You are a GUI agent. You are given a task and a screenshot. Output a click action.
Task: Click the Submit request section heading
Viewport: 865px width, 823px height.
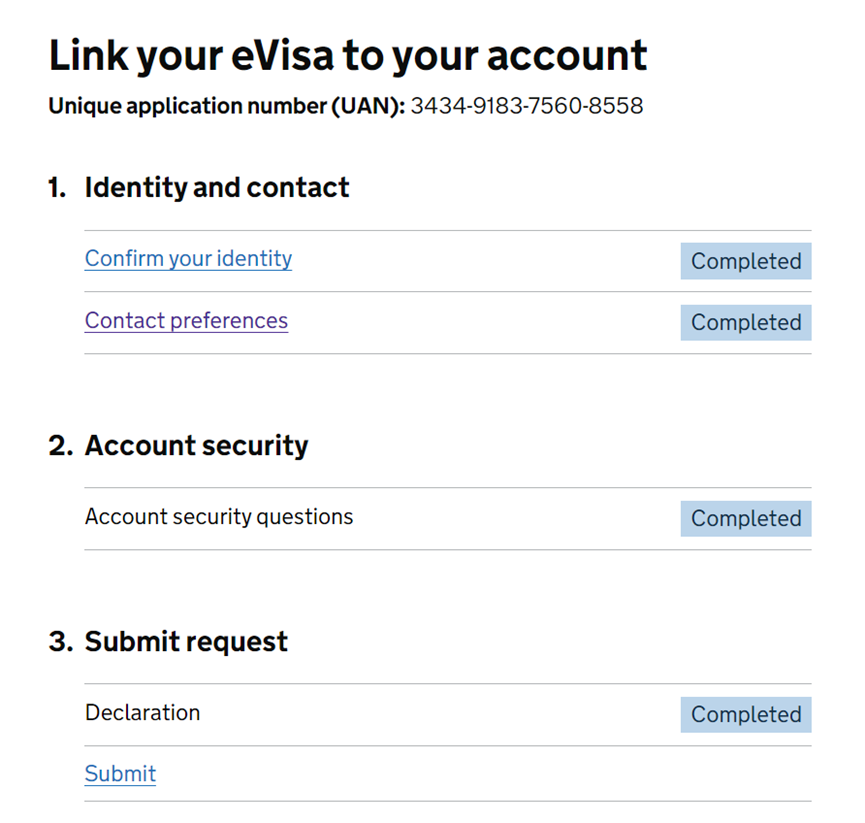(x=186, y=642)
